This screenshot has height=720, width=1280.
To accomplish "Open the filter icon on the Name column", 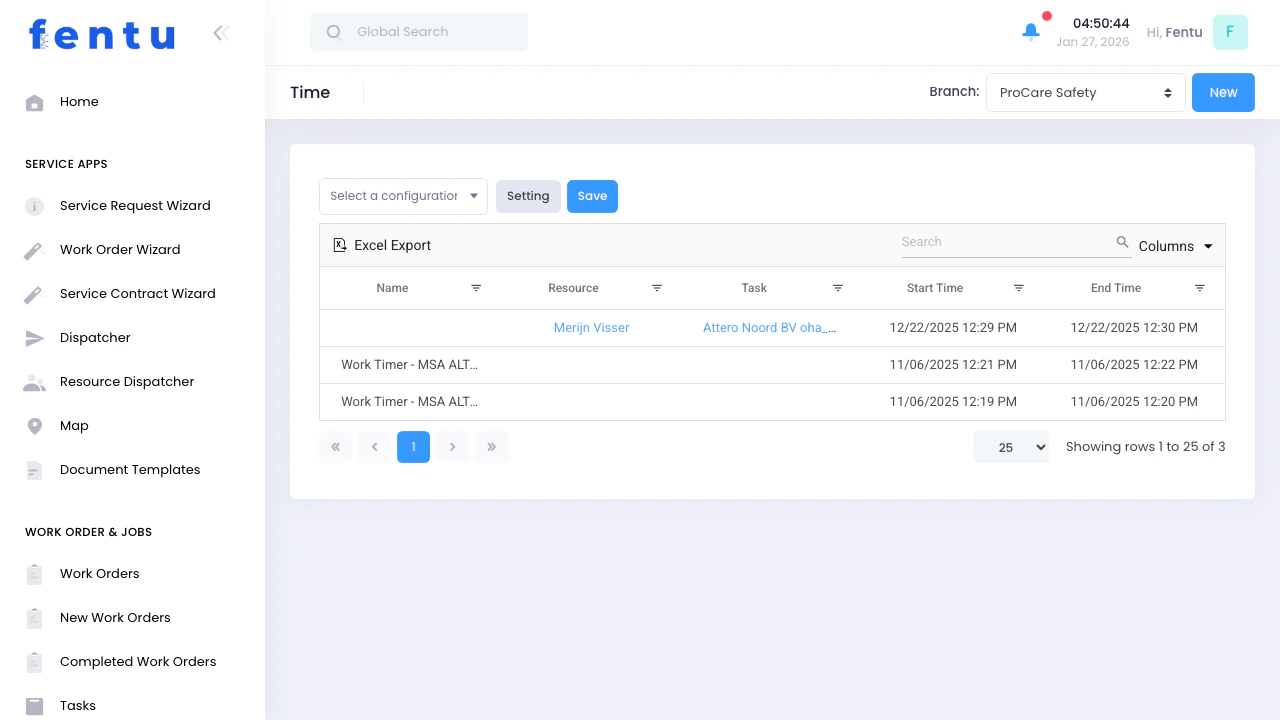I will point(476,288).
